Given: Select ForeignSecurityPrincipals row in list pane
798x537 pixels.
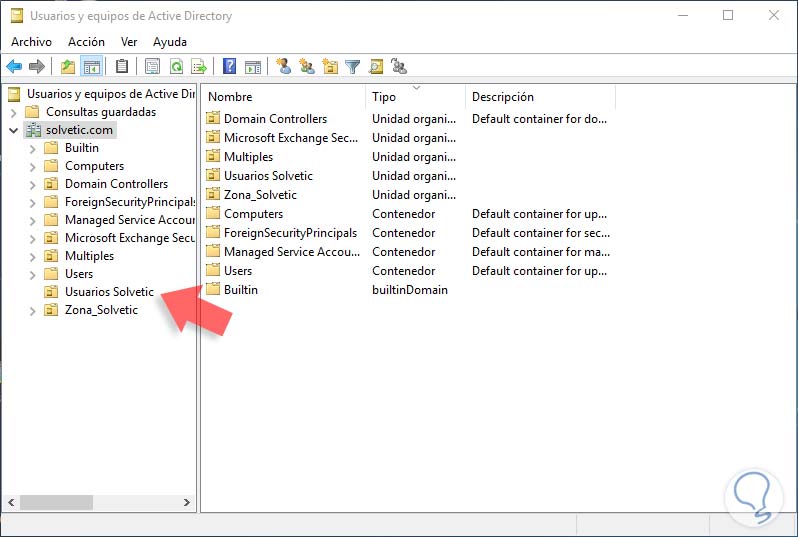Looking at the screenshot, I should click(290, 233).
